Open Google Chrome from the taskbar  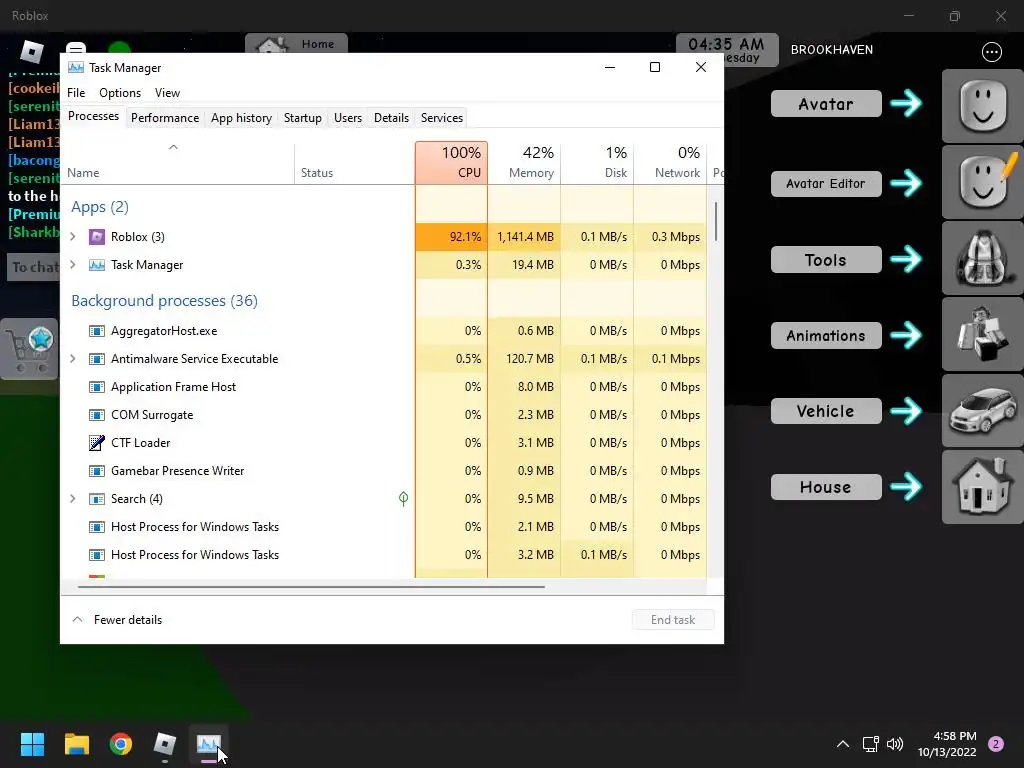coord(121,744)
